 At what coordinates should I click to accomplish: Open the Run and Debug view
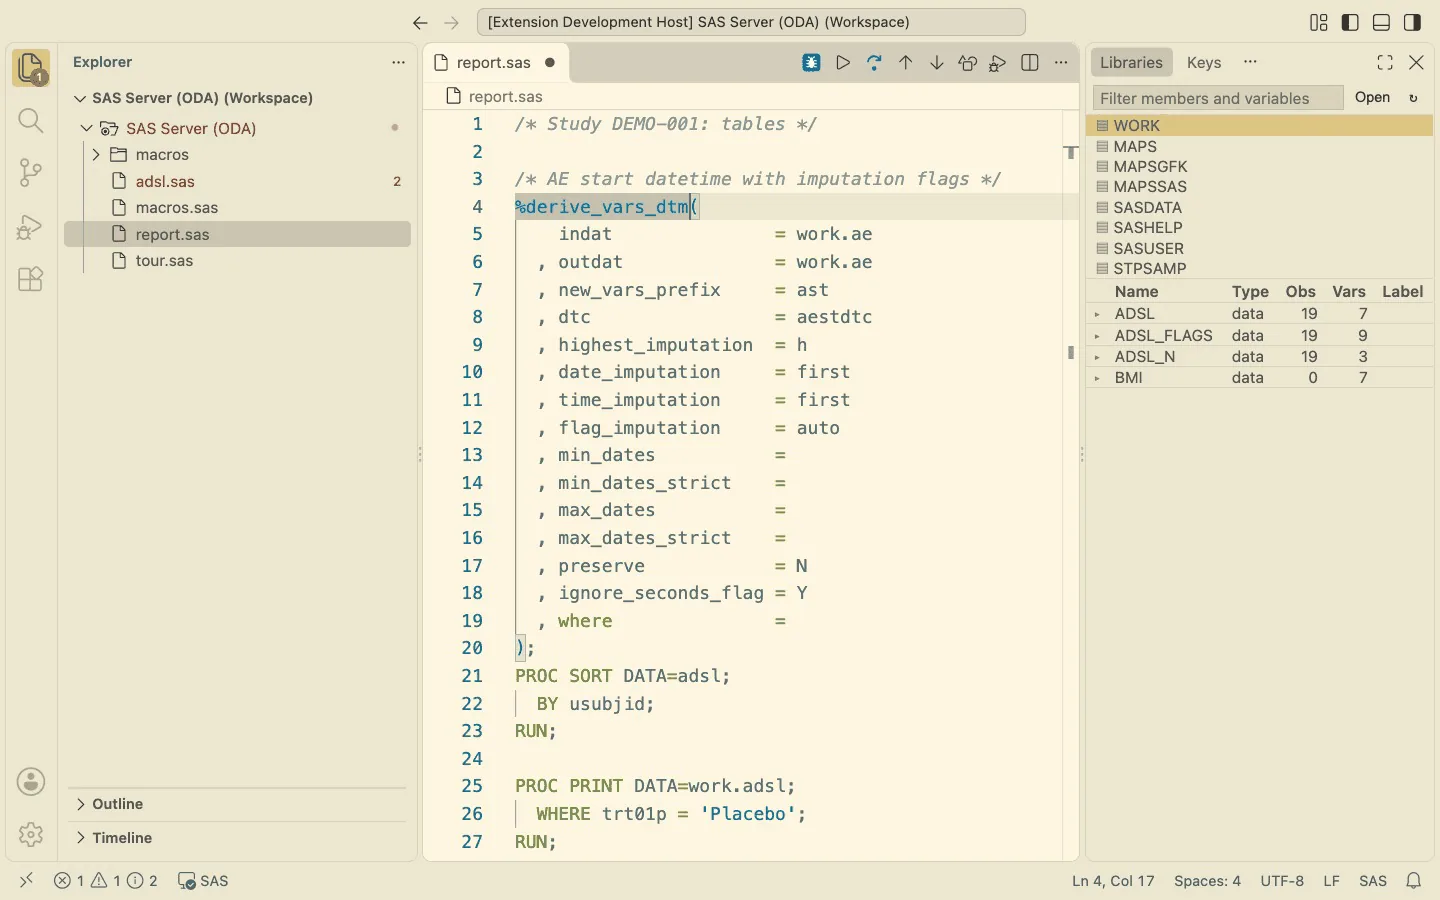click(x=31, y=226)
